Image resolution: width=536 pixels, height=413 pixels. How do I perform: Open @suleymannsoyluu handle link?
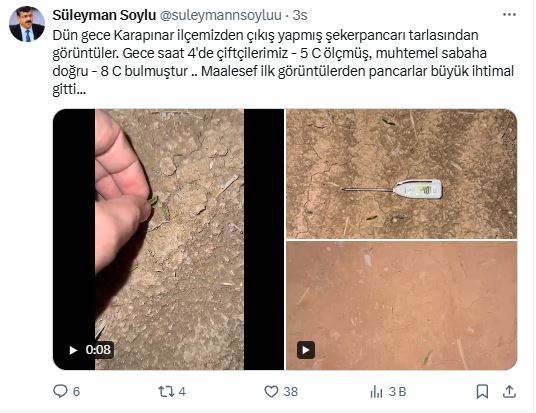(x=220, y=15)
